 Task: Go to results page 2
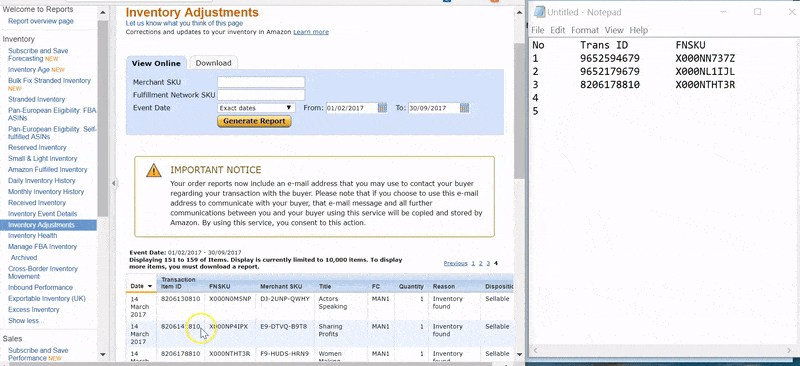pos(480,263)
